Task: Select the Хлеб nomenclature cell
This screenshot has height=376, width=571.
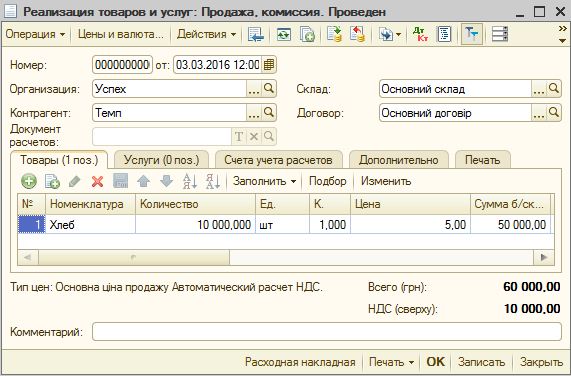Action: pyautogui.click(x=90, y=224)
